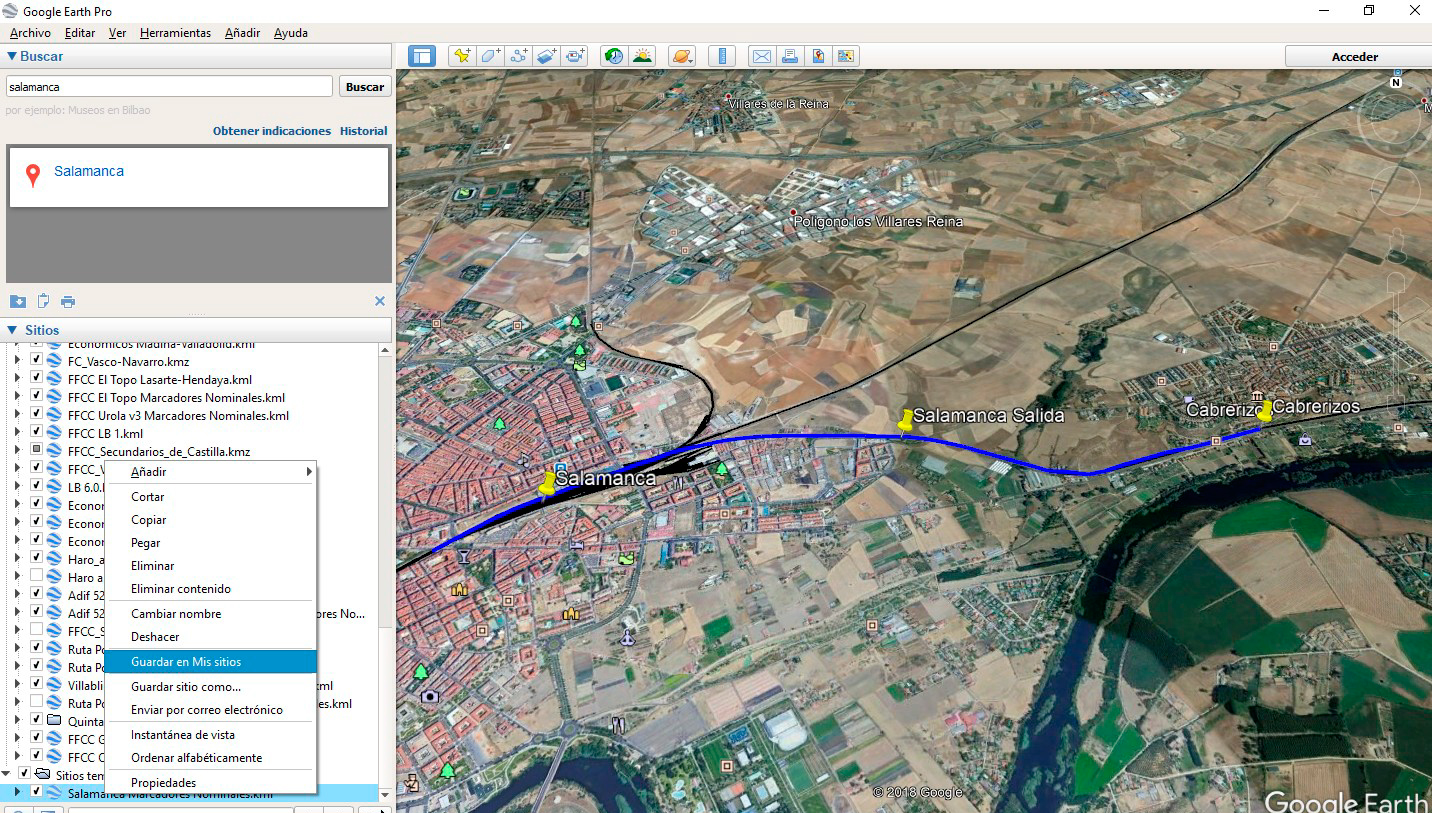Collapse the Sitios panel header triangle
1432x813 pixels.
tap(12, 330)
